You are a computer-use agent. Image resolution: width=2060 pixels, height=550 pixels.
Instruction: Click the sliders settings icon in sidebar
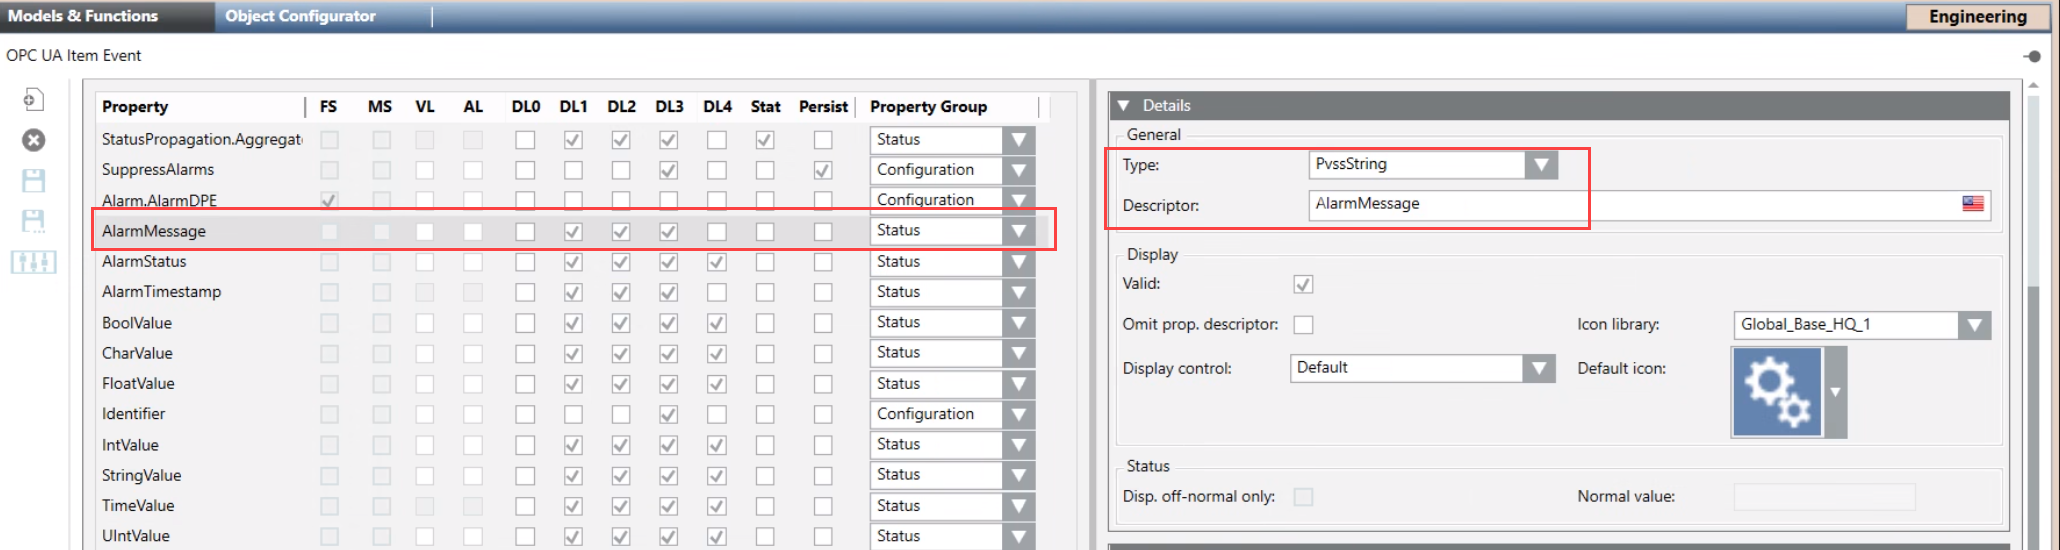33,262
